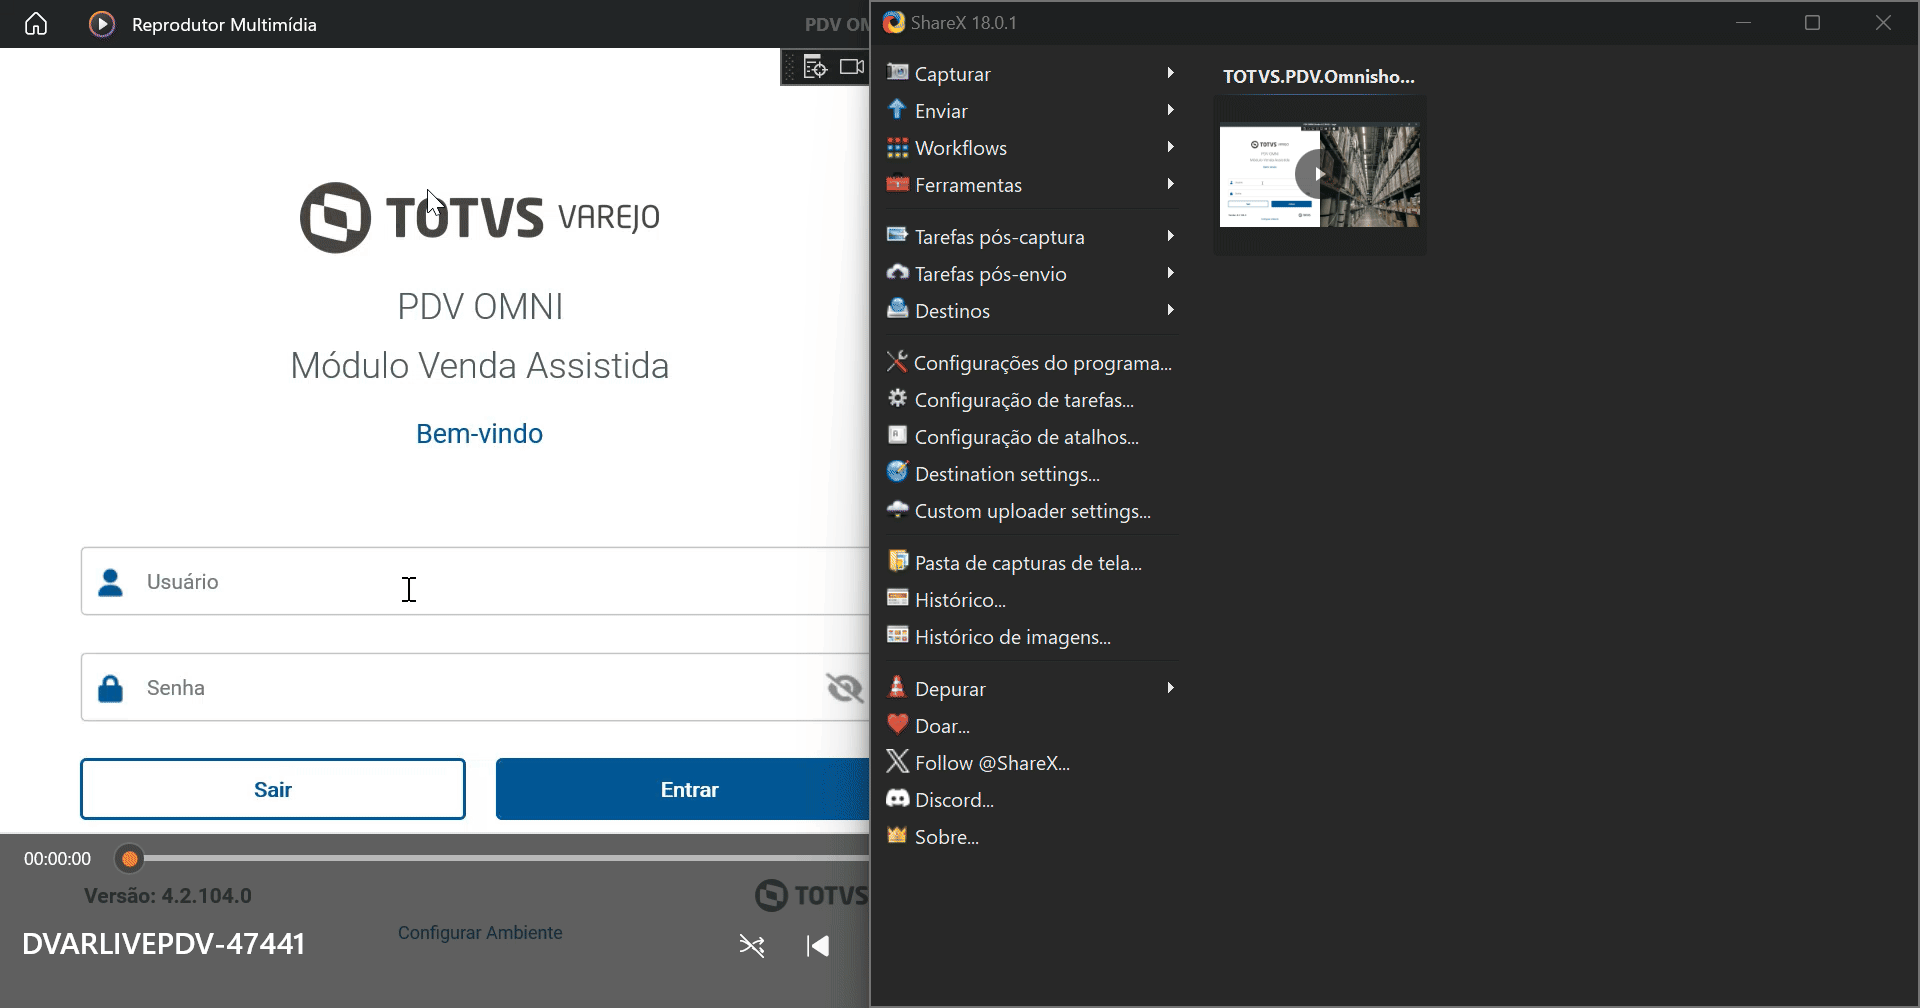Expand the Tarefas pós-envio submenu arrow
Viewport: 1920px width, 1008px height.
(1170, 273)
